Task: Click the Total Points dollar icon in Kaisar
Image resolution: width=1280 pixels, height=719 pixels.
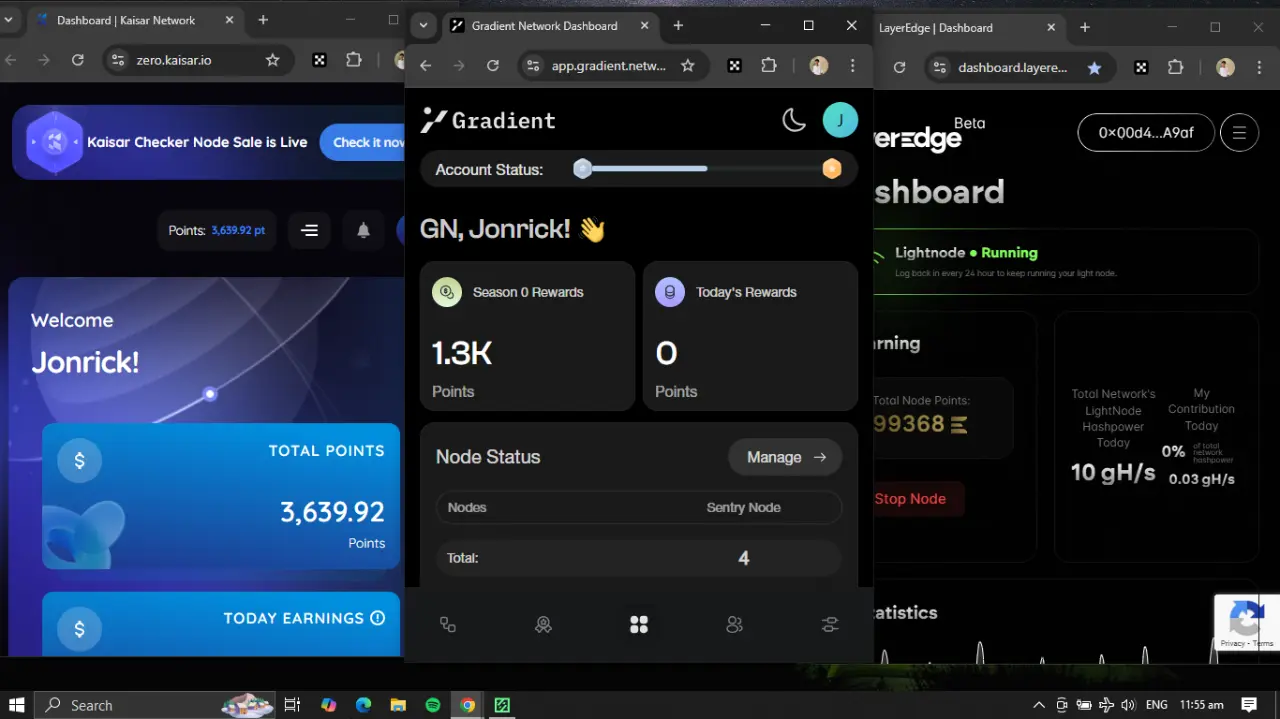Action: pyautogui.click(x=79, y=462)
